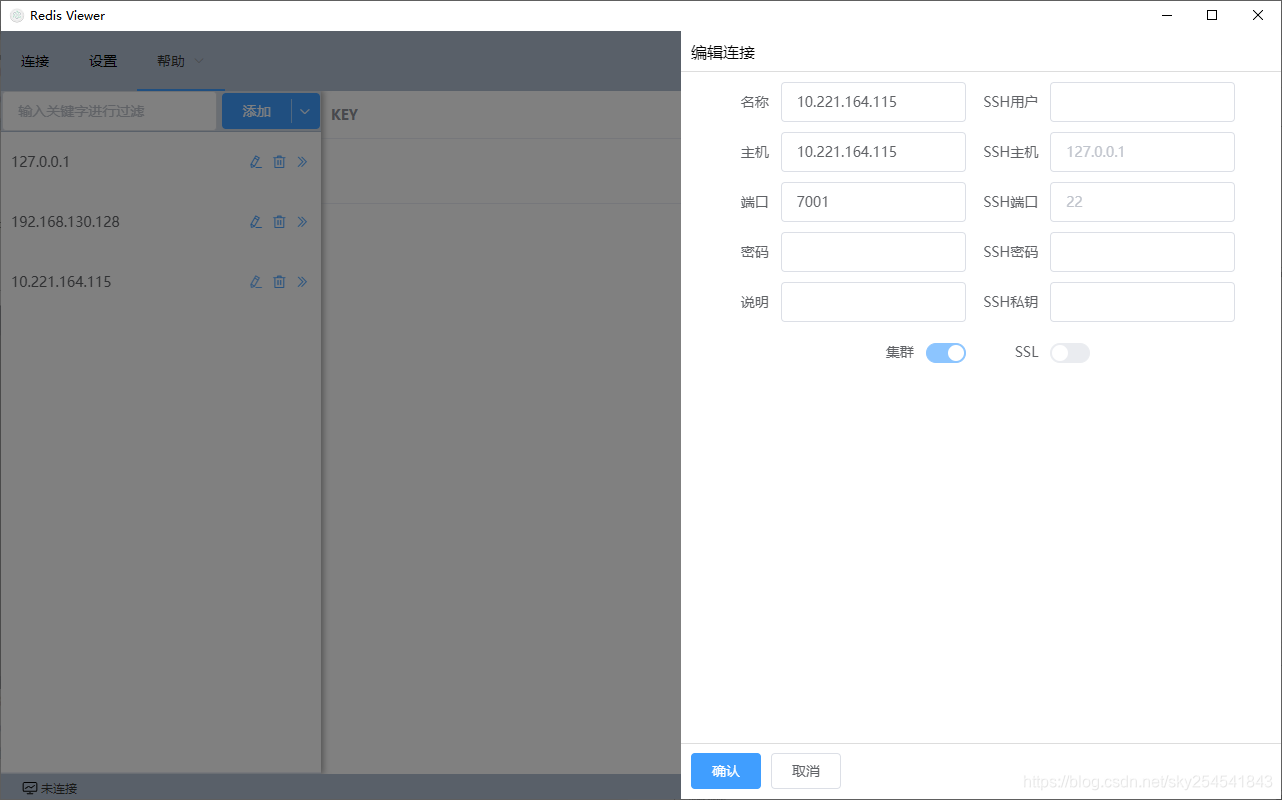Focus the SSH密码 input field
Image resolution: width=1282 pixels, height=800 pixels.
point(1142,252)
